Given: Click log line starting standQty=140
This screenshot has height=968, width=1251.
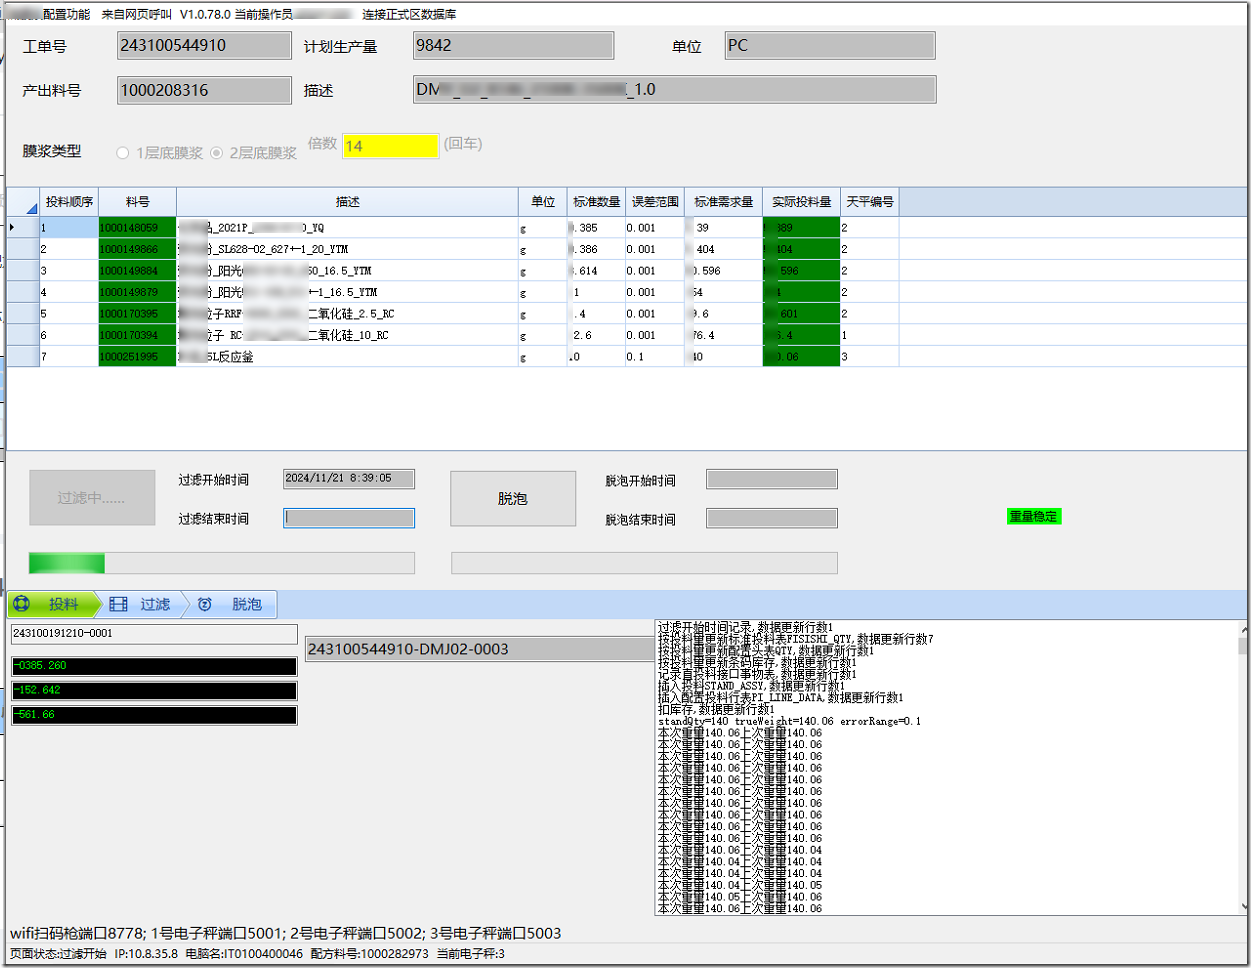Looking at the screenshot, I should [789, 721].
